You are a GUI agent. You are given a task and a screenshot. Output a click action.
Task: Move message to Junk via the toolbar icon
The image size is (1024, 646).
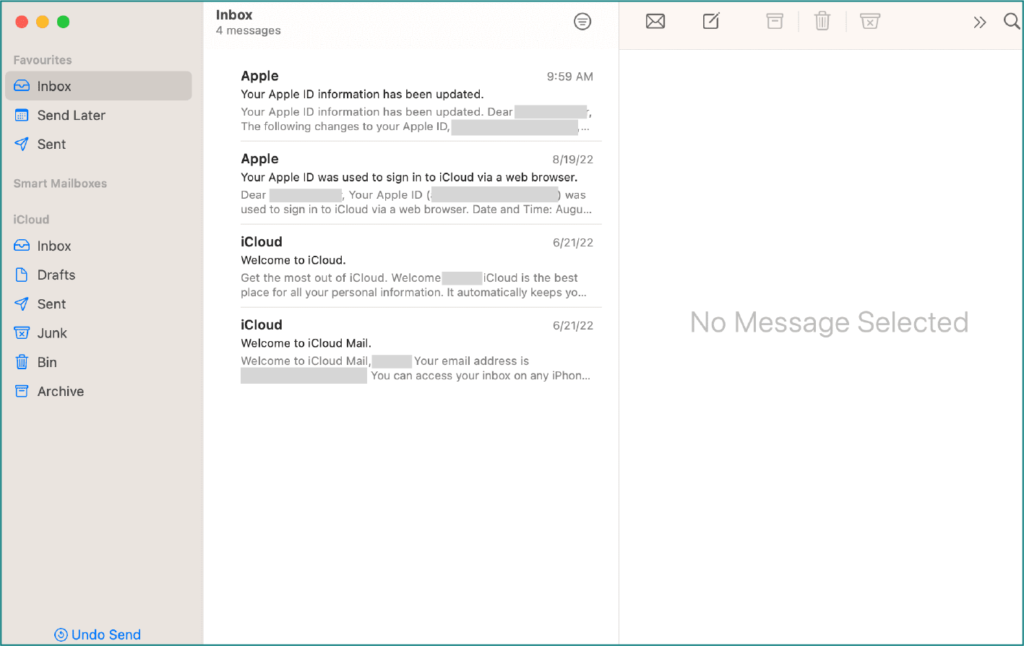coord(869,20)
